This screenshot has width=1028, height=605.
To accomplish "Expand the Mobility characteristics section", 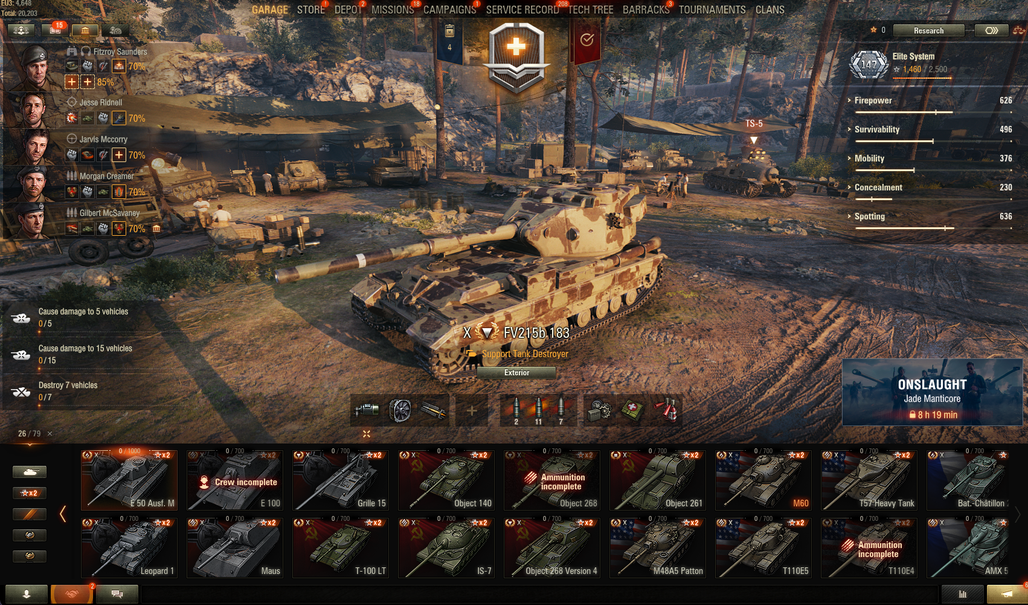I will click(930, 159).
